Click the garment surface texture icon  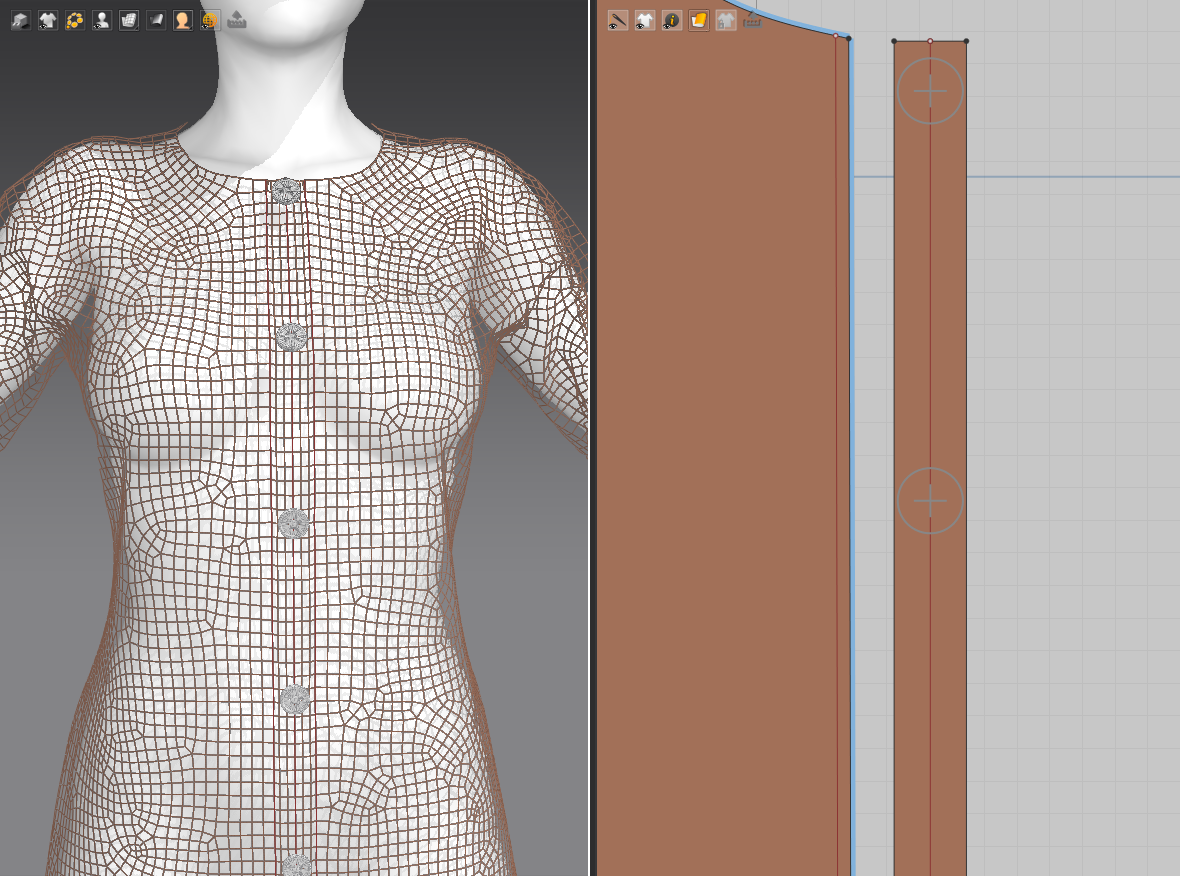[x=156, y=20]
